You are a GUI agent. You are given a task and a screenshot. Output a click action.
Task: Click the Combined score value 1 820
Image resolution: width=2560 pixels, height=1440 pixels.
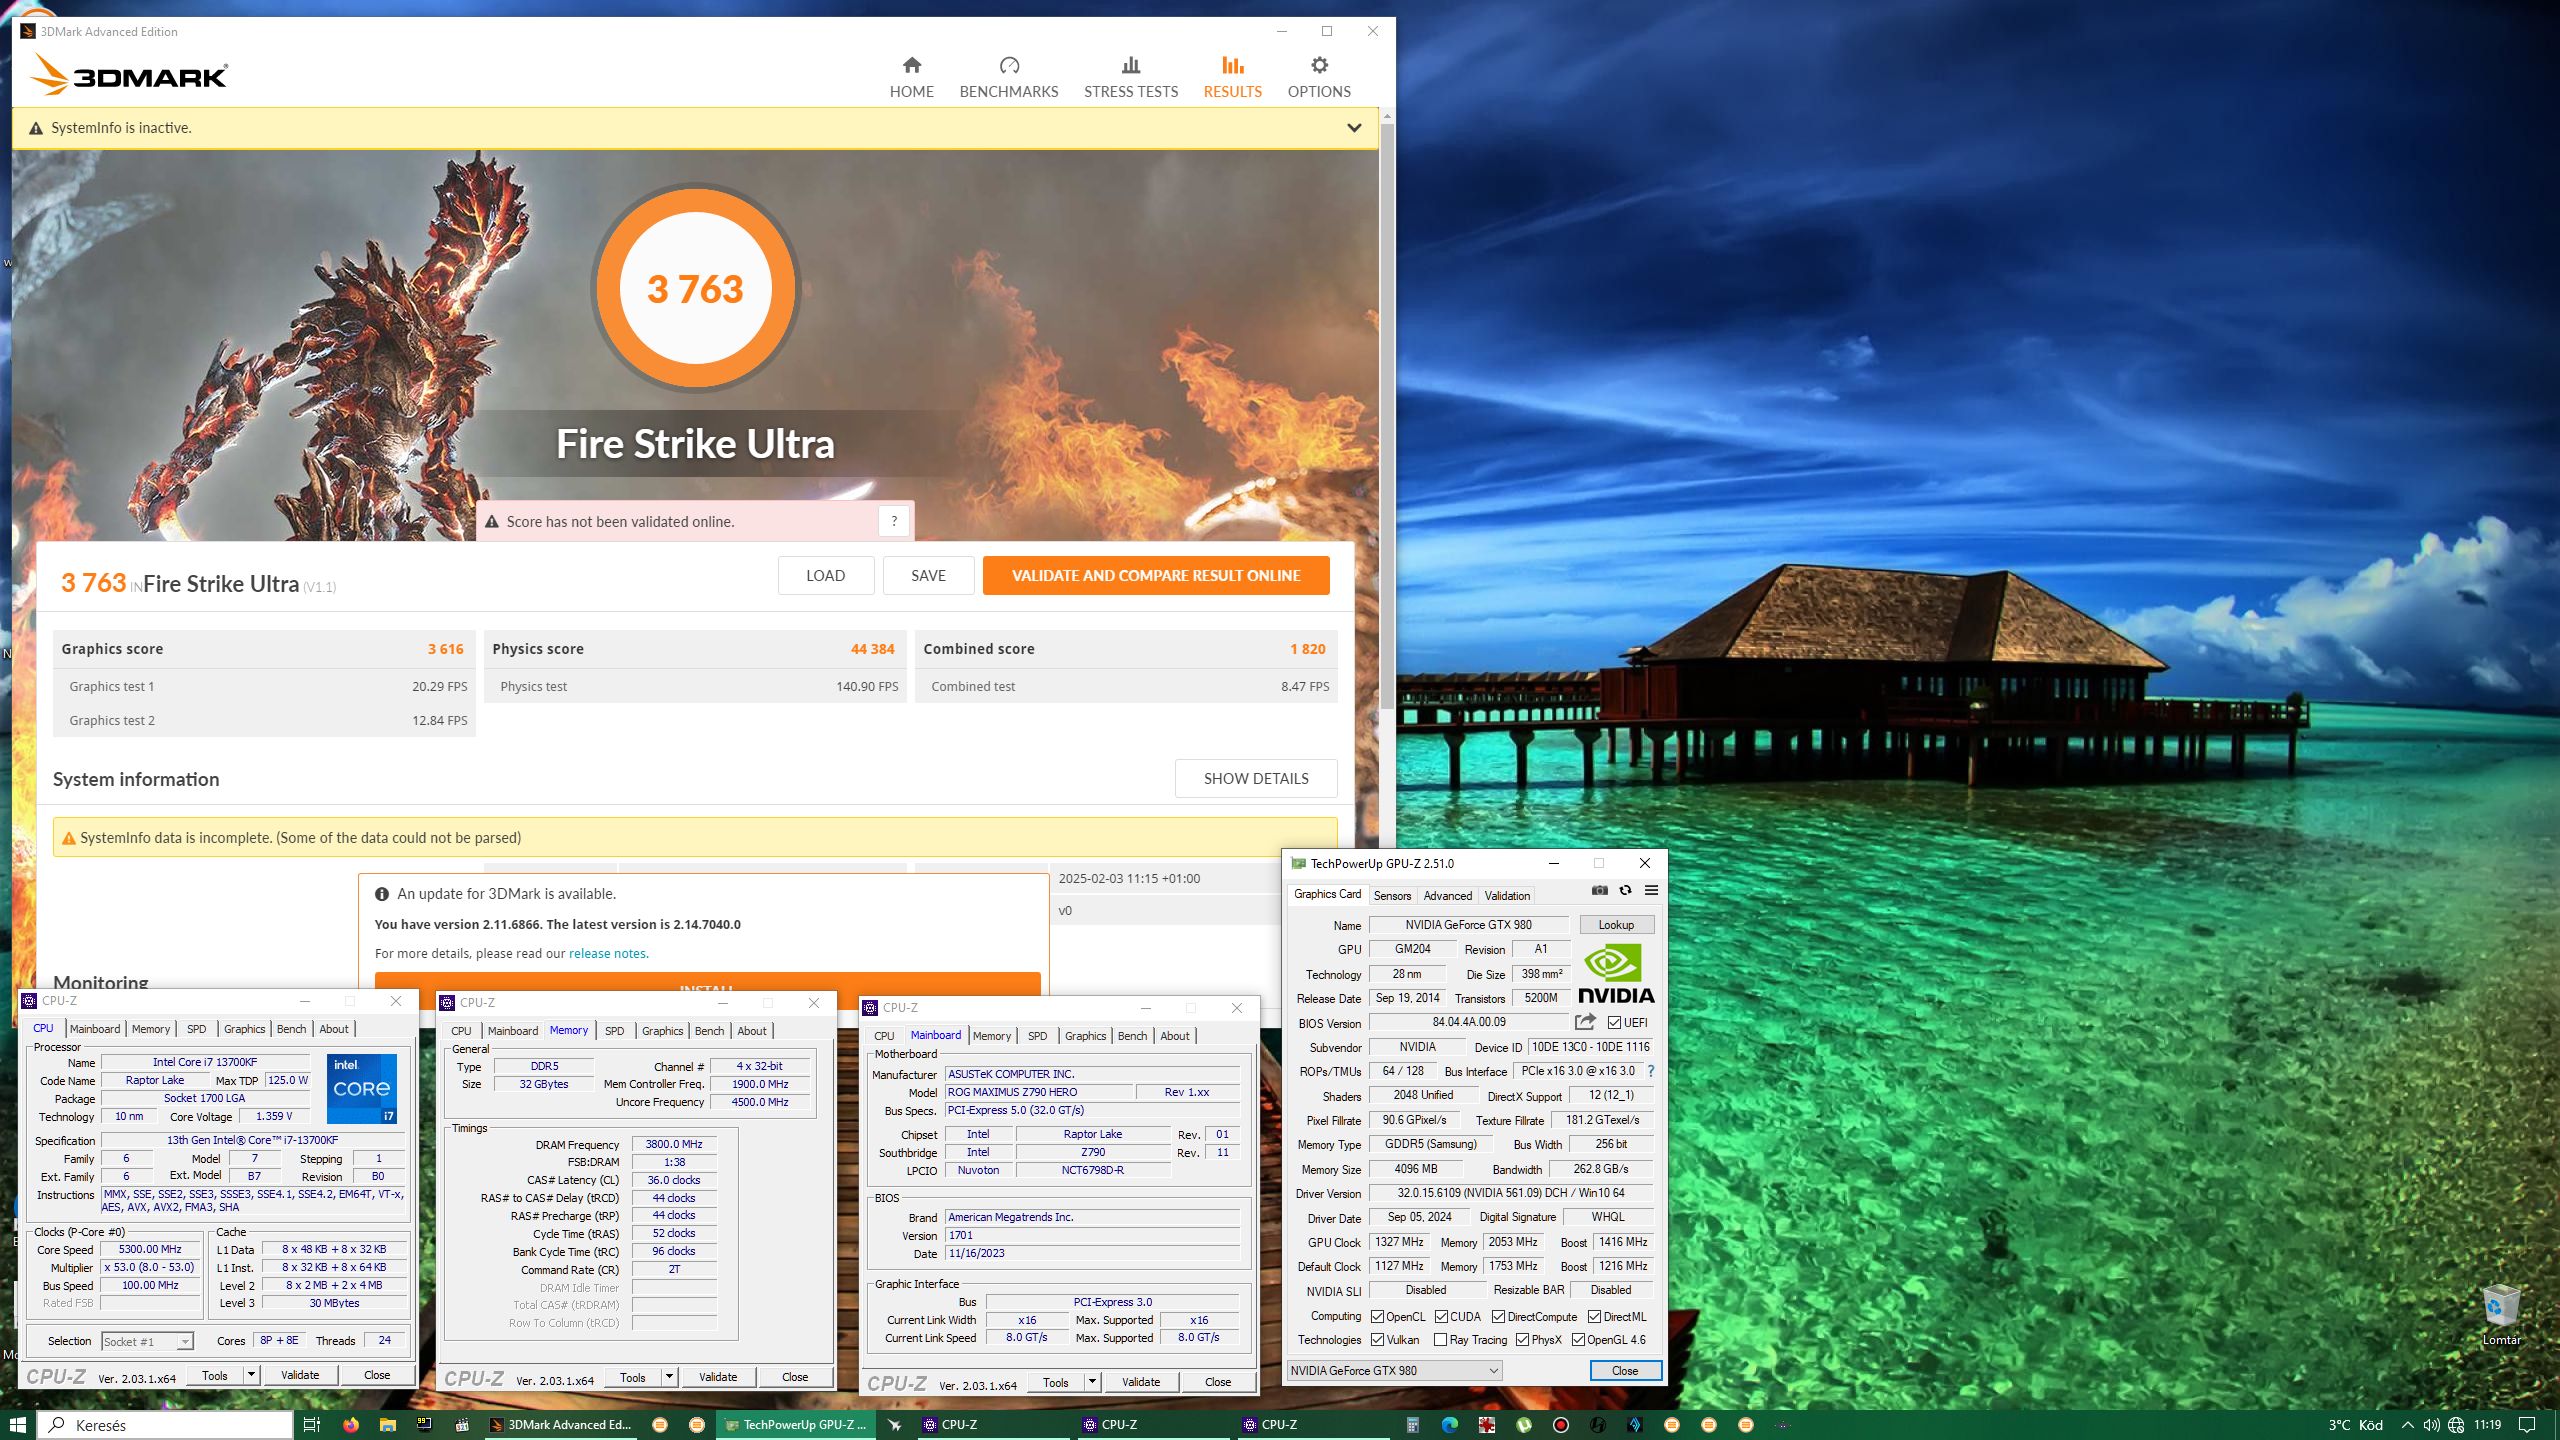(x=1307, y=648)
